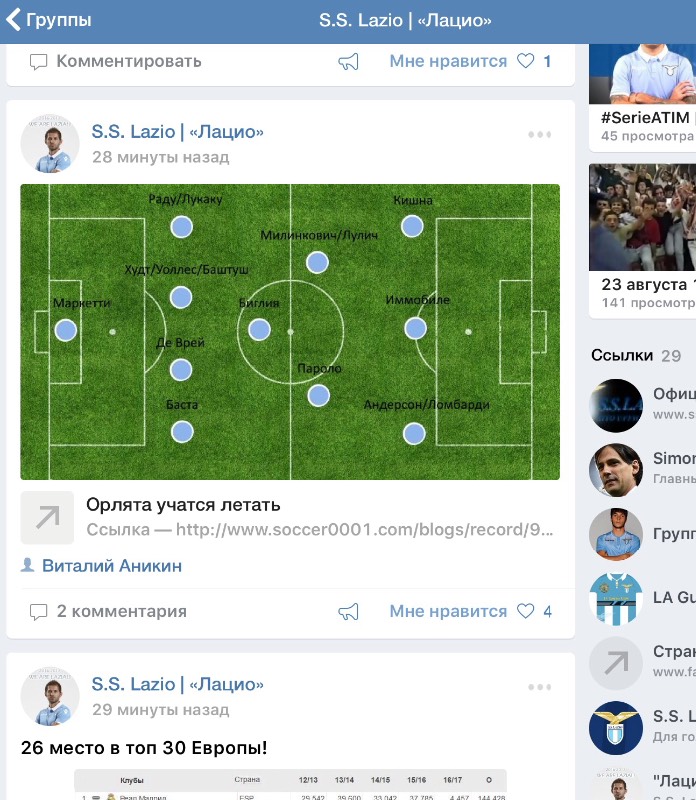Open the '23 августа' fans video thumbnail
Screen dimensions: 696x800
click(642, 217)
